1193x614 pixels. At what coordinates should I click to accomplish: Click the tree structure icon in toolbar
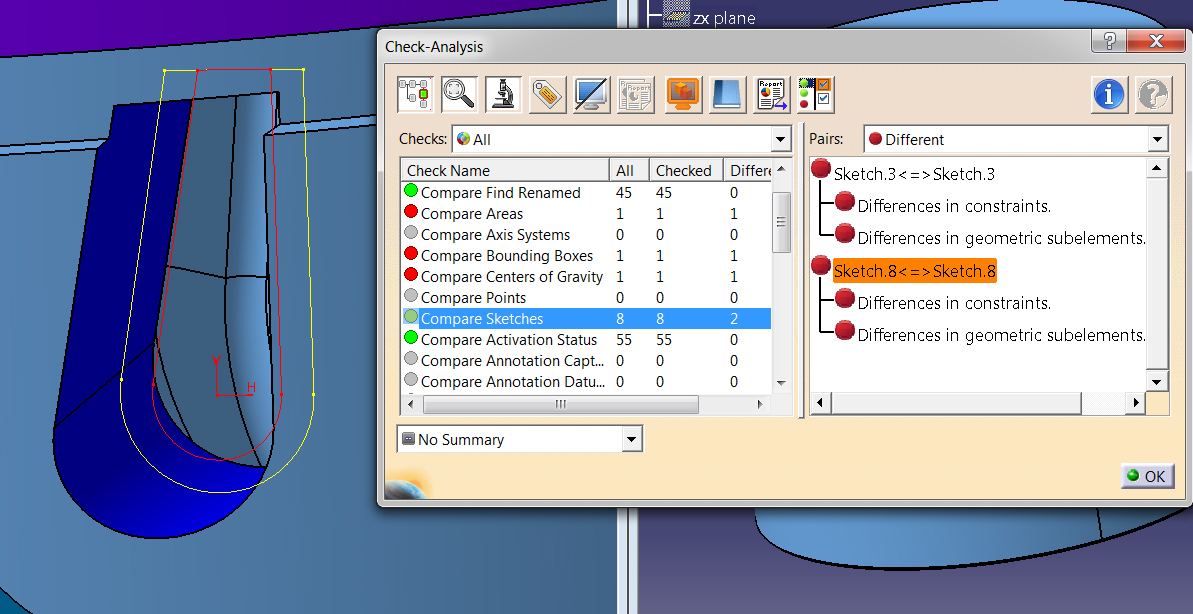[x=414, y=95]
